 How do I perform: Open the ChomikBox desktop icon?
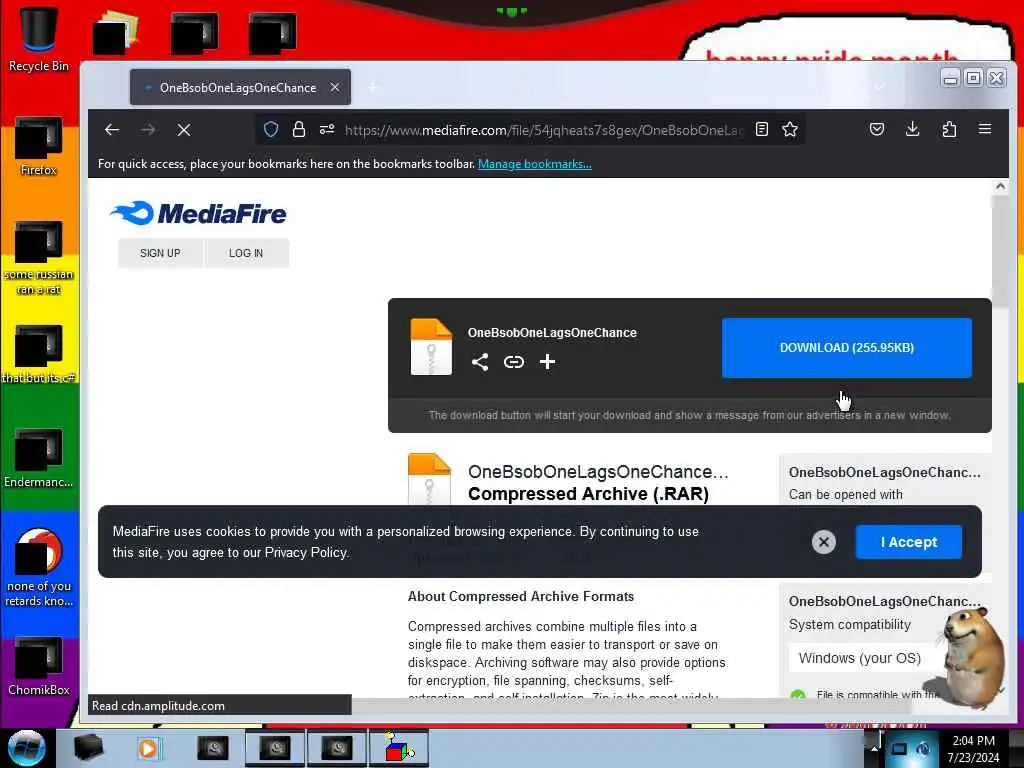click(x=39, y=667)
